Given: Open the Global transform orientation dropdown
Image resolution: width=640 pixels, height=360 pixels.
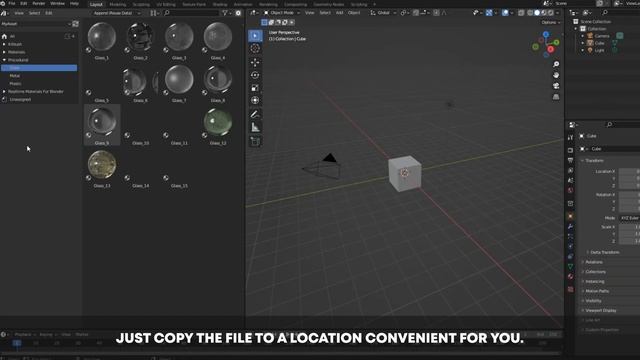Looking at the screenshot, I should [383, 13].
